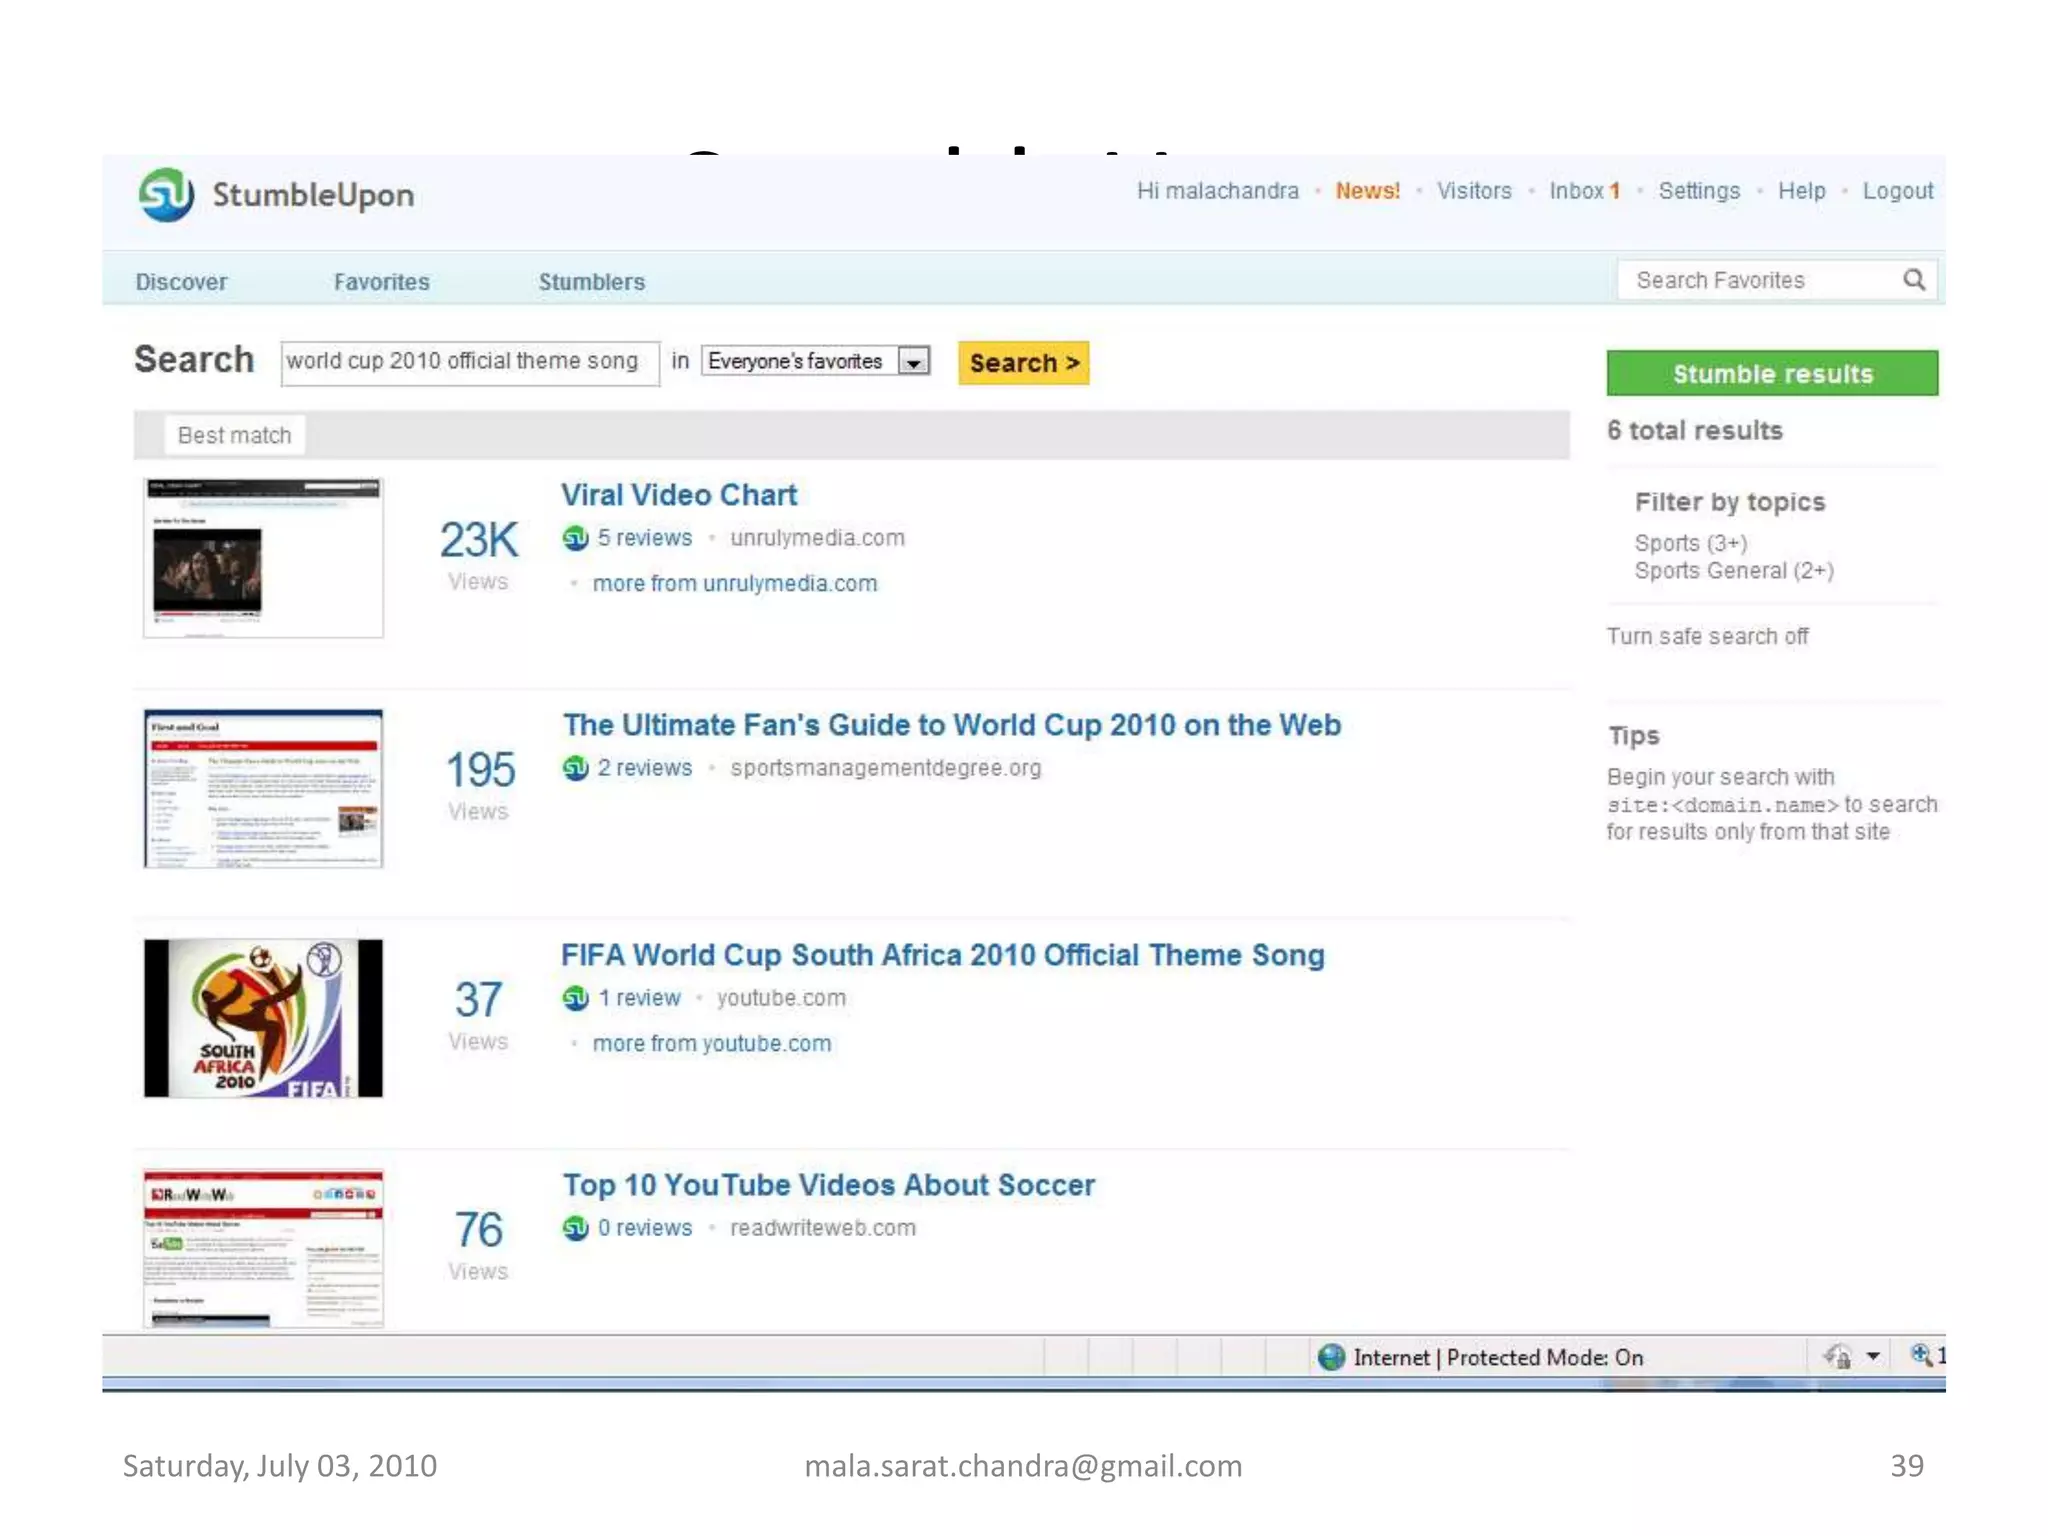Open Top 10 YouTube Videos About Soccer
Viewport: 2048px width, 1536px height.
828,1185
